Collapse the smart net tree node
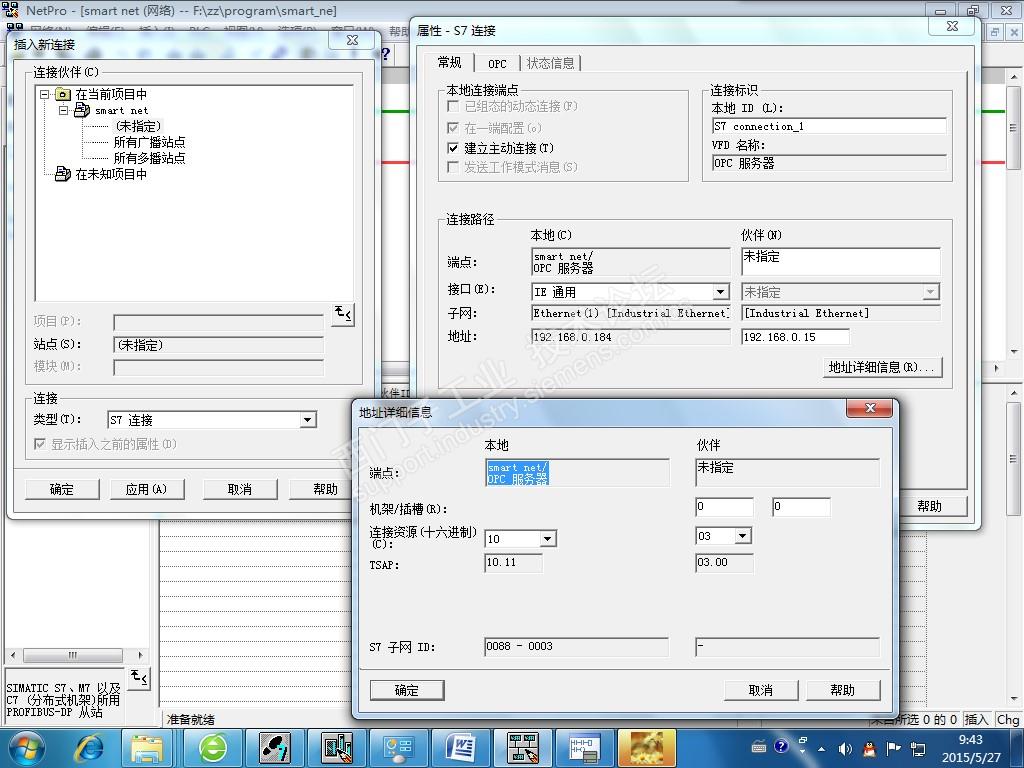Screen dimensions: 1024x768 tap(63, 110)
